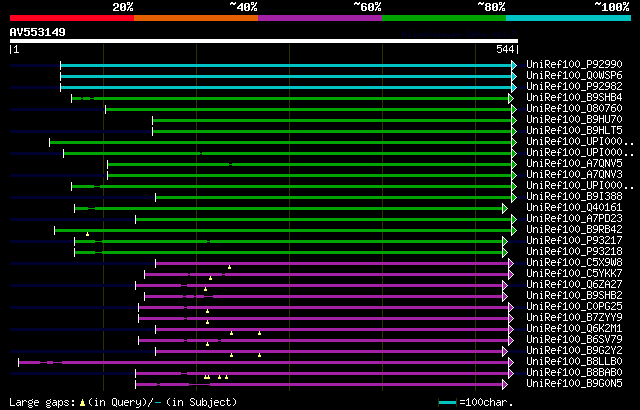Image resolution: width=640 pixels, height=410 pixels.
Task: Select hit label UniRef100_Q40161
Action: click(574, 208)
